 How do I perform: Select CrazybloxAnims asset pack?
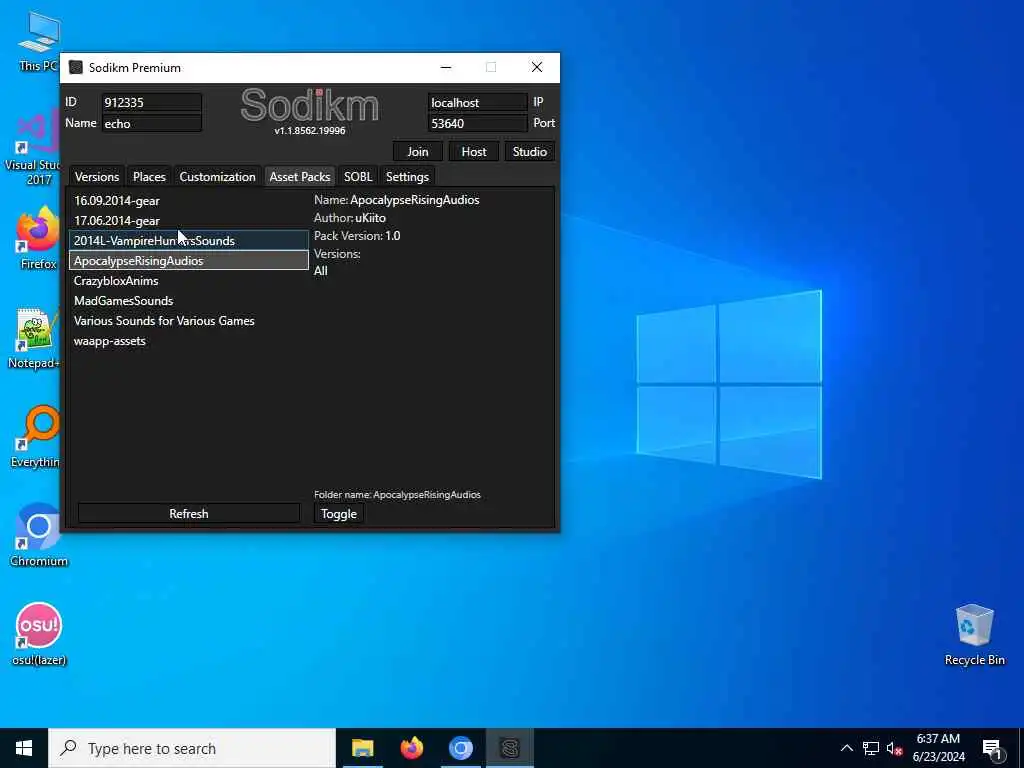tap(189, 281)
